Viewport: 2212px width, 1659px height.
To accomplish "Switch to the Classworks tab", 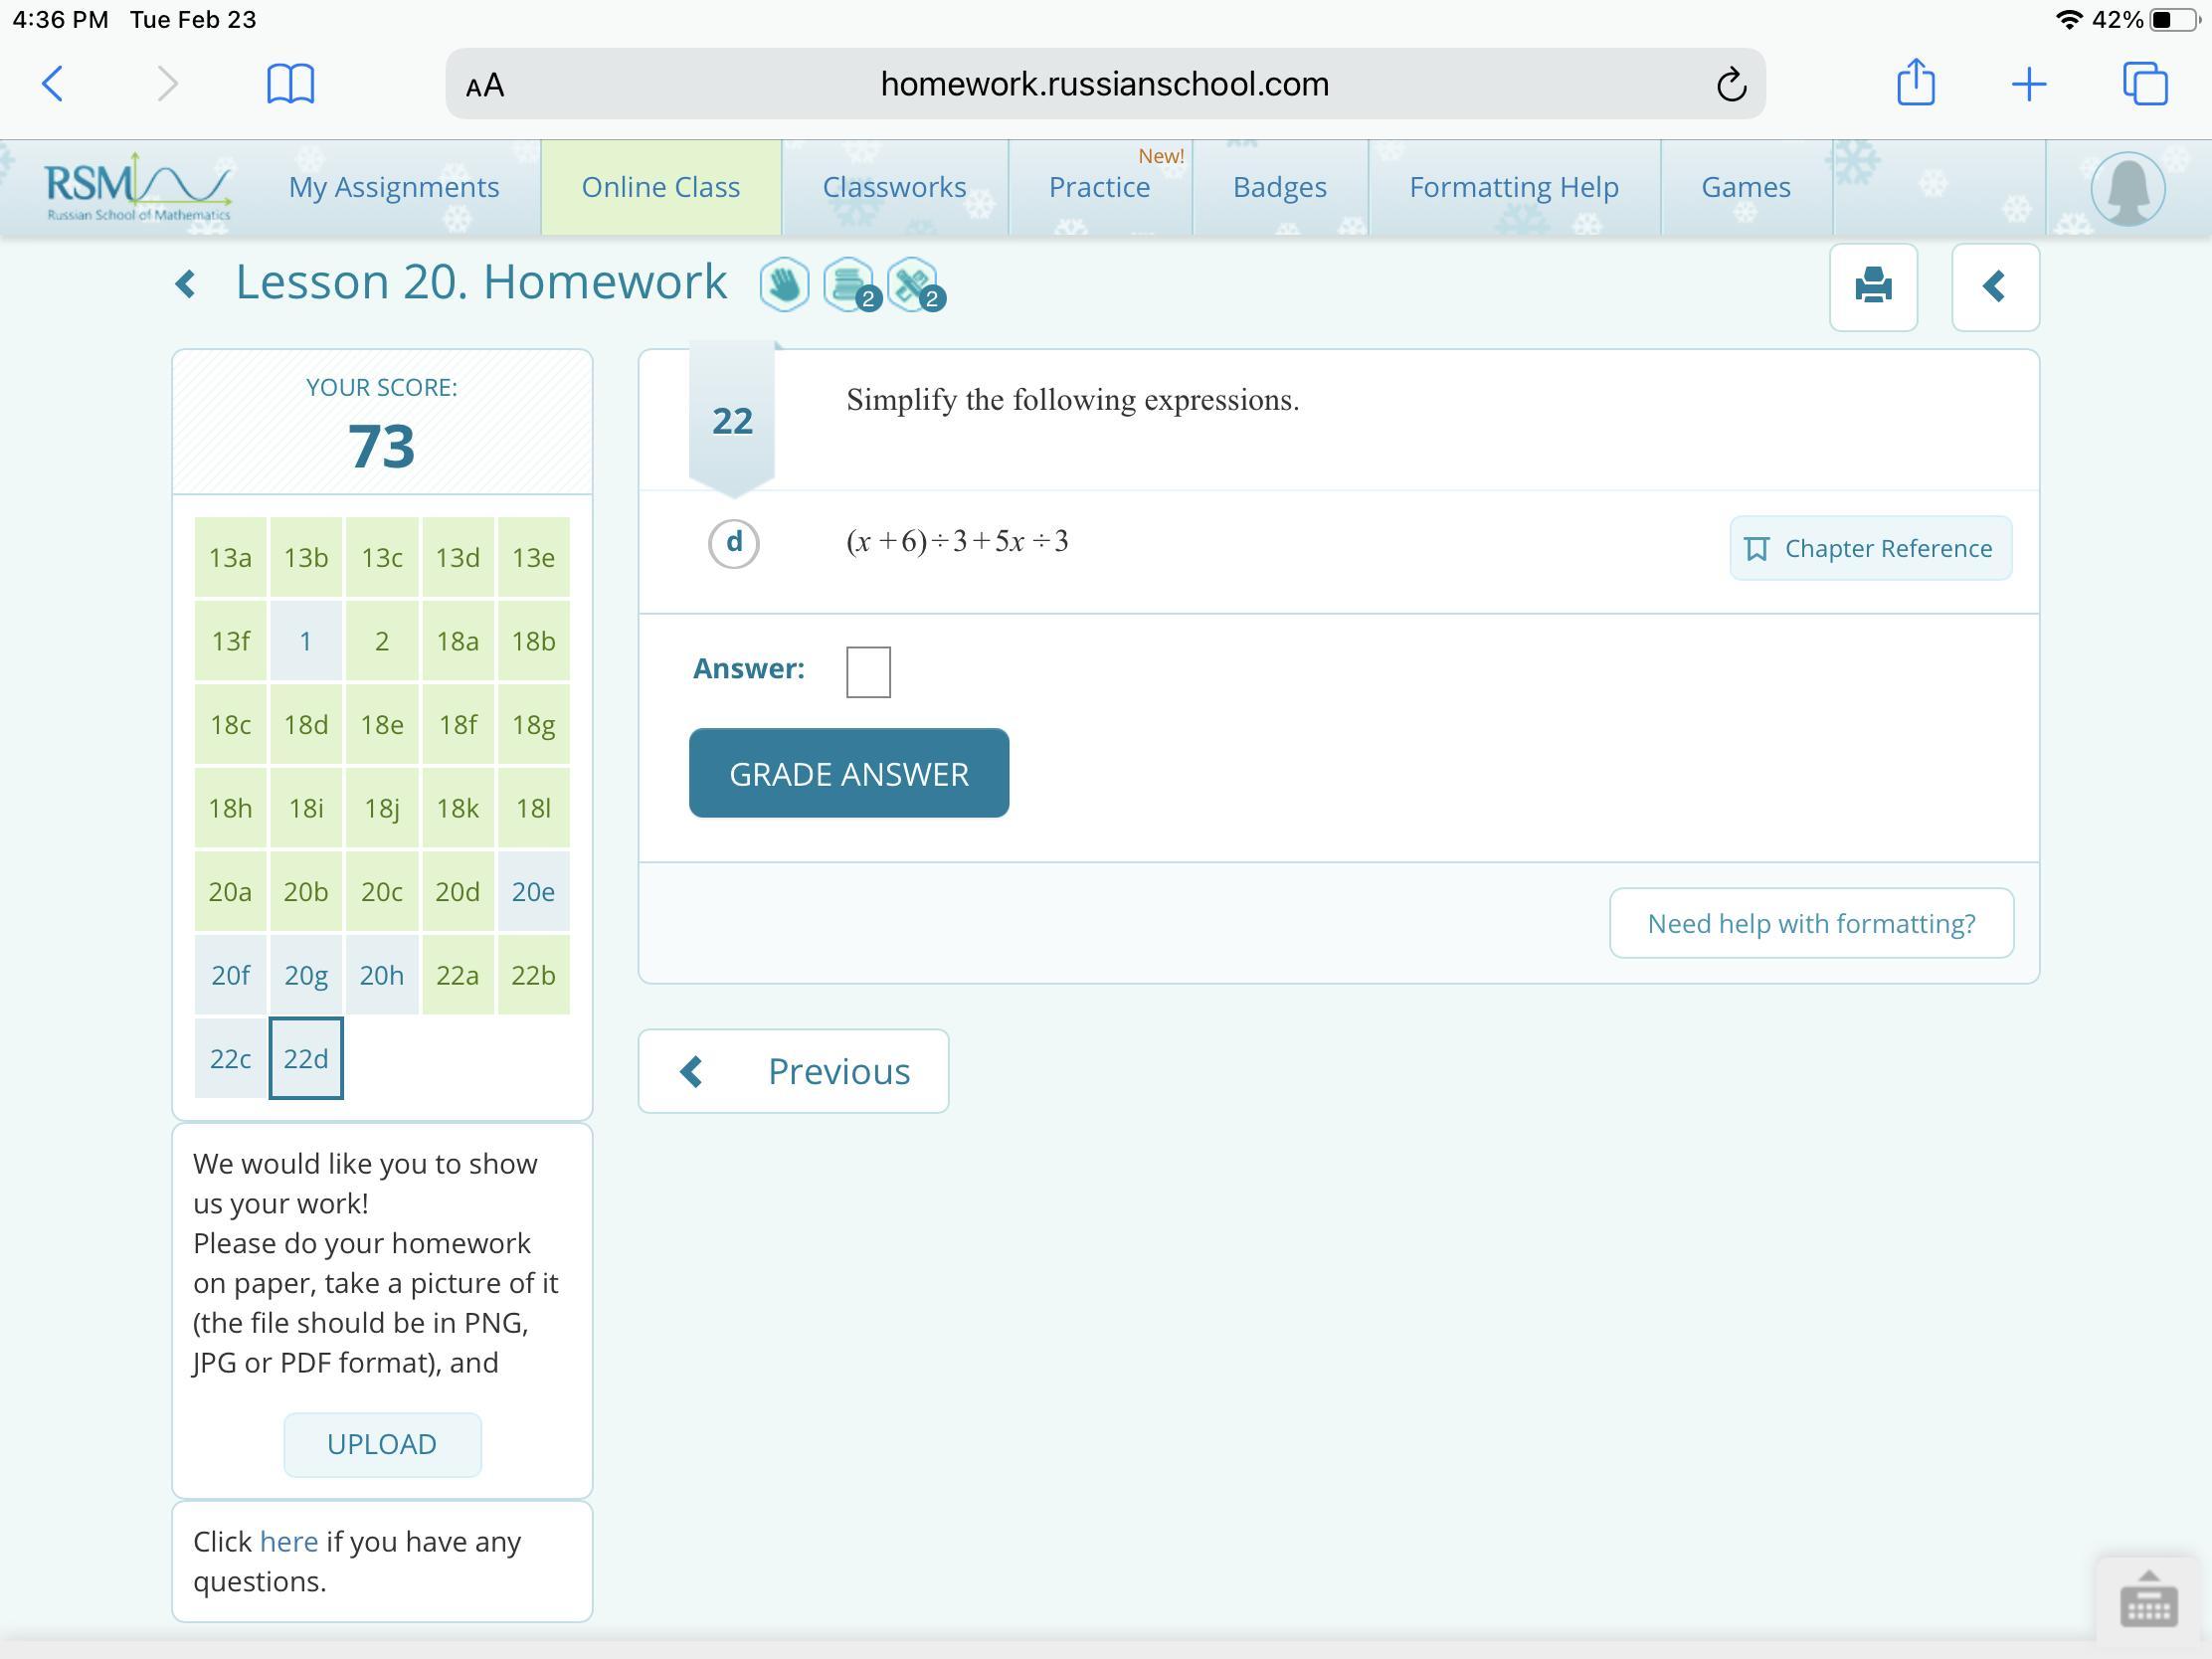I will [894, 188].
